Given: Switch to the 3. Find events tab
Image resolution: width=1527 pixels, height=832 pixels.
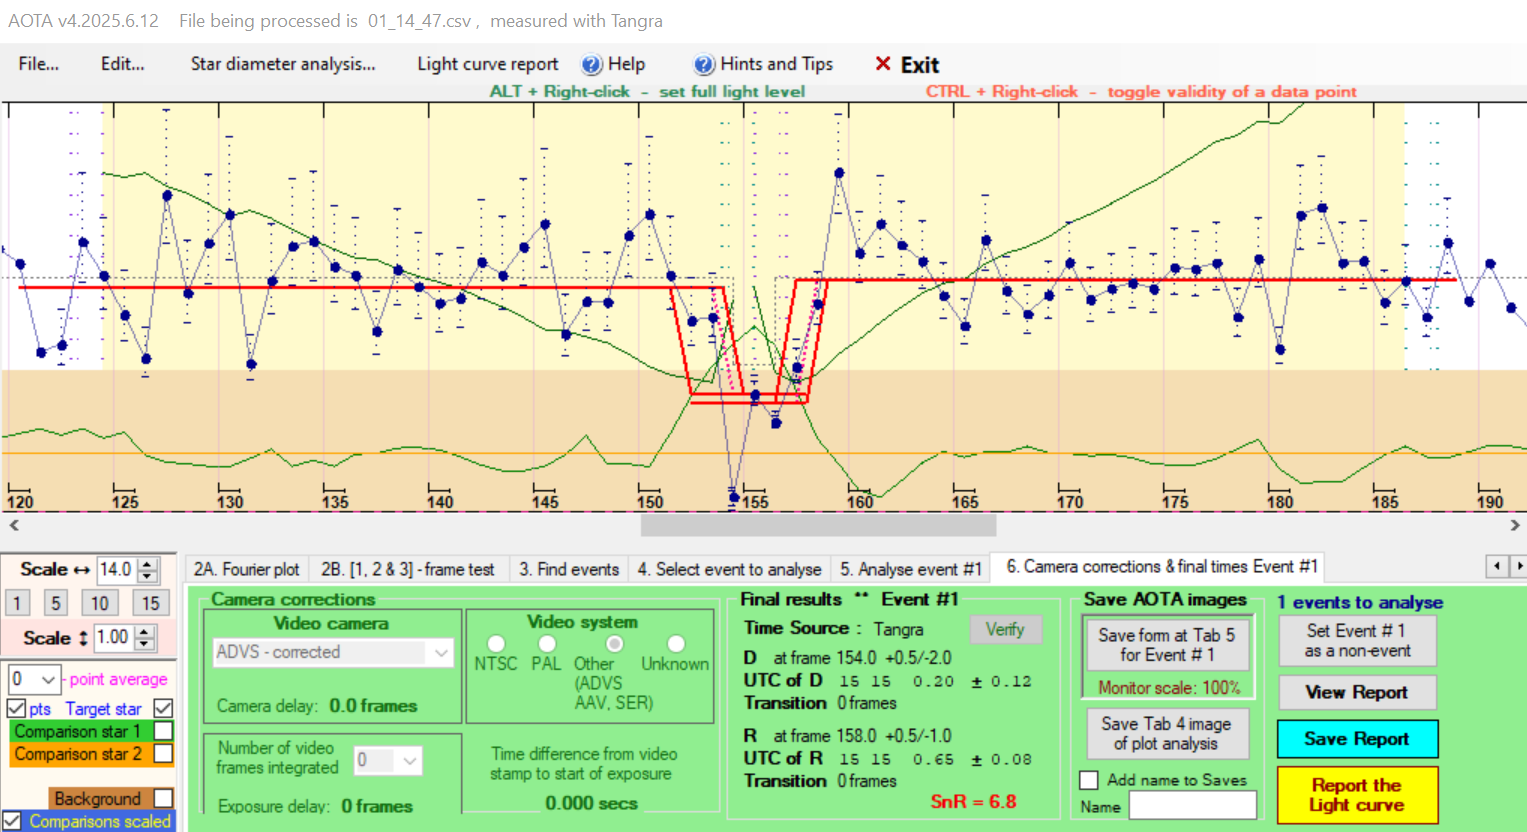Looking at the screenshot, I should pyautogui.click(x=569, y=569).
